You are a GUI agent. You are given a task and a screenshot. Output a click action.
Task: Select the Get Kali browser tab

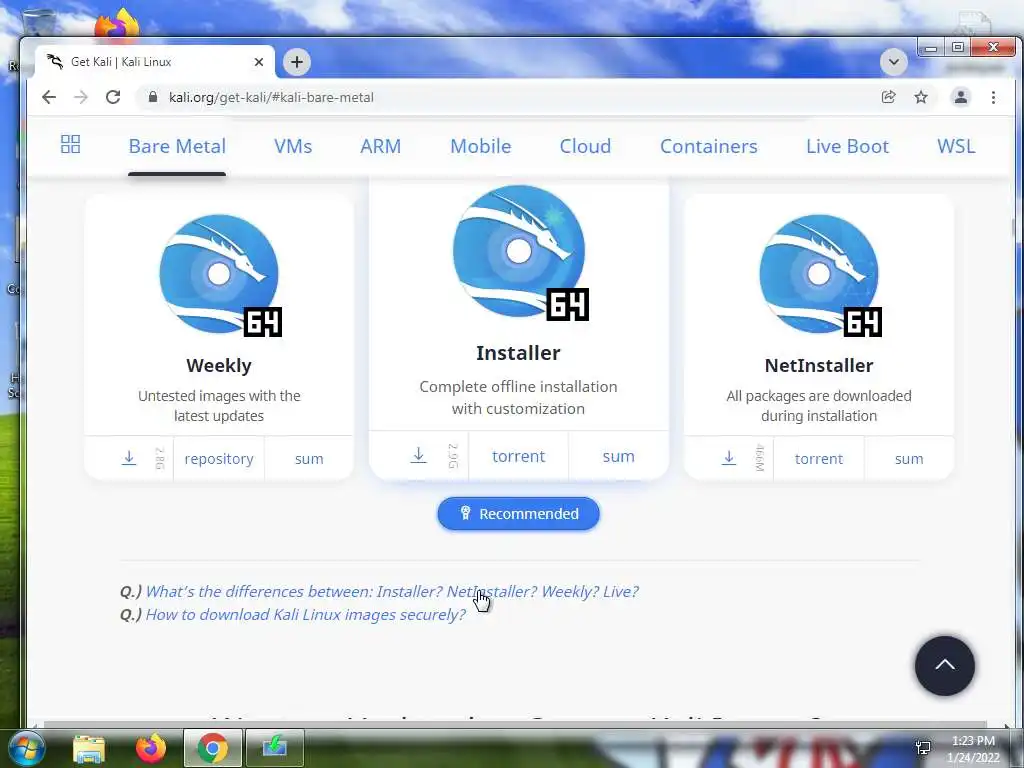[155, 62]
